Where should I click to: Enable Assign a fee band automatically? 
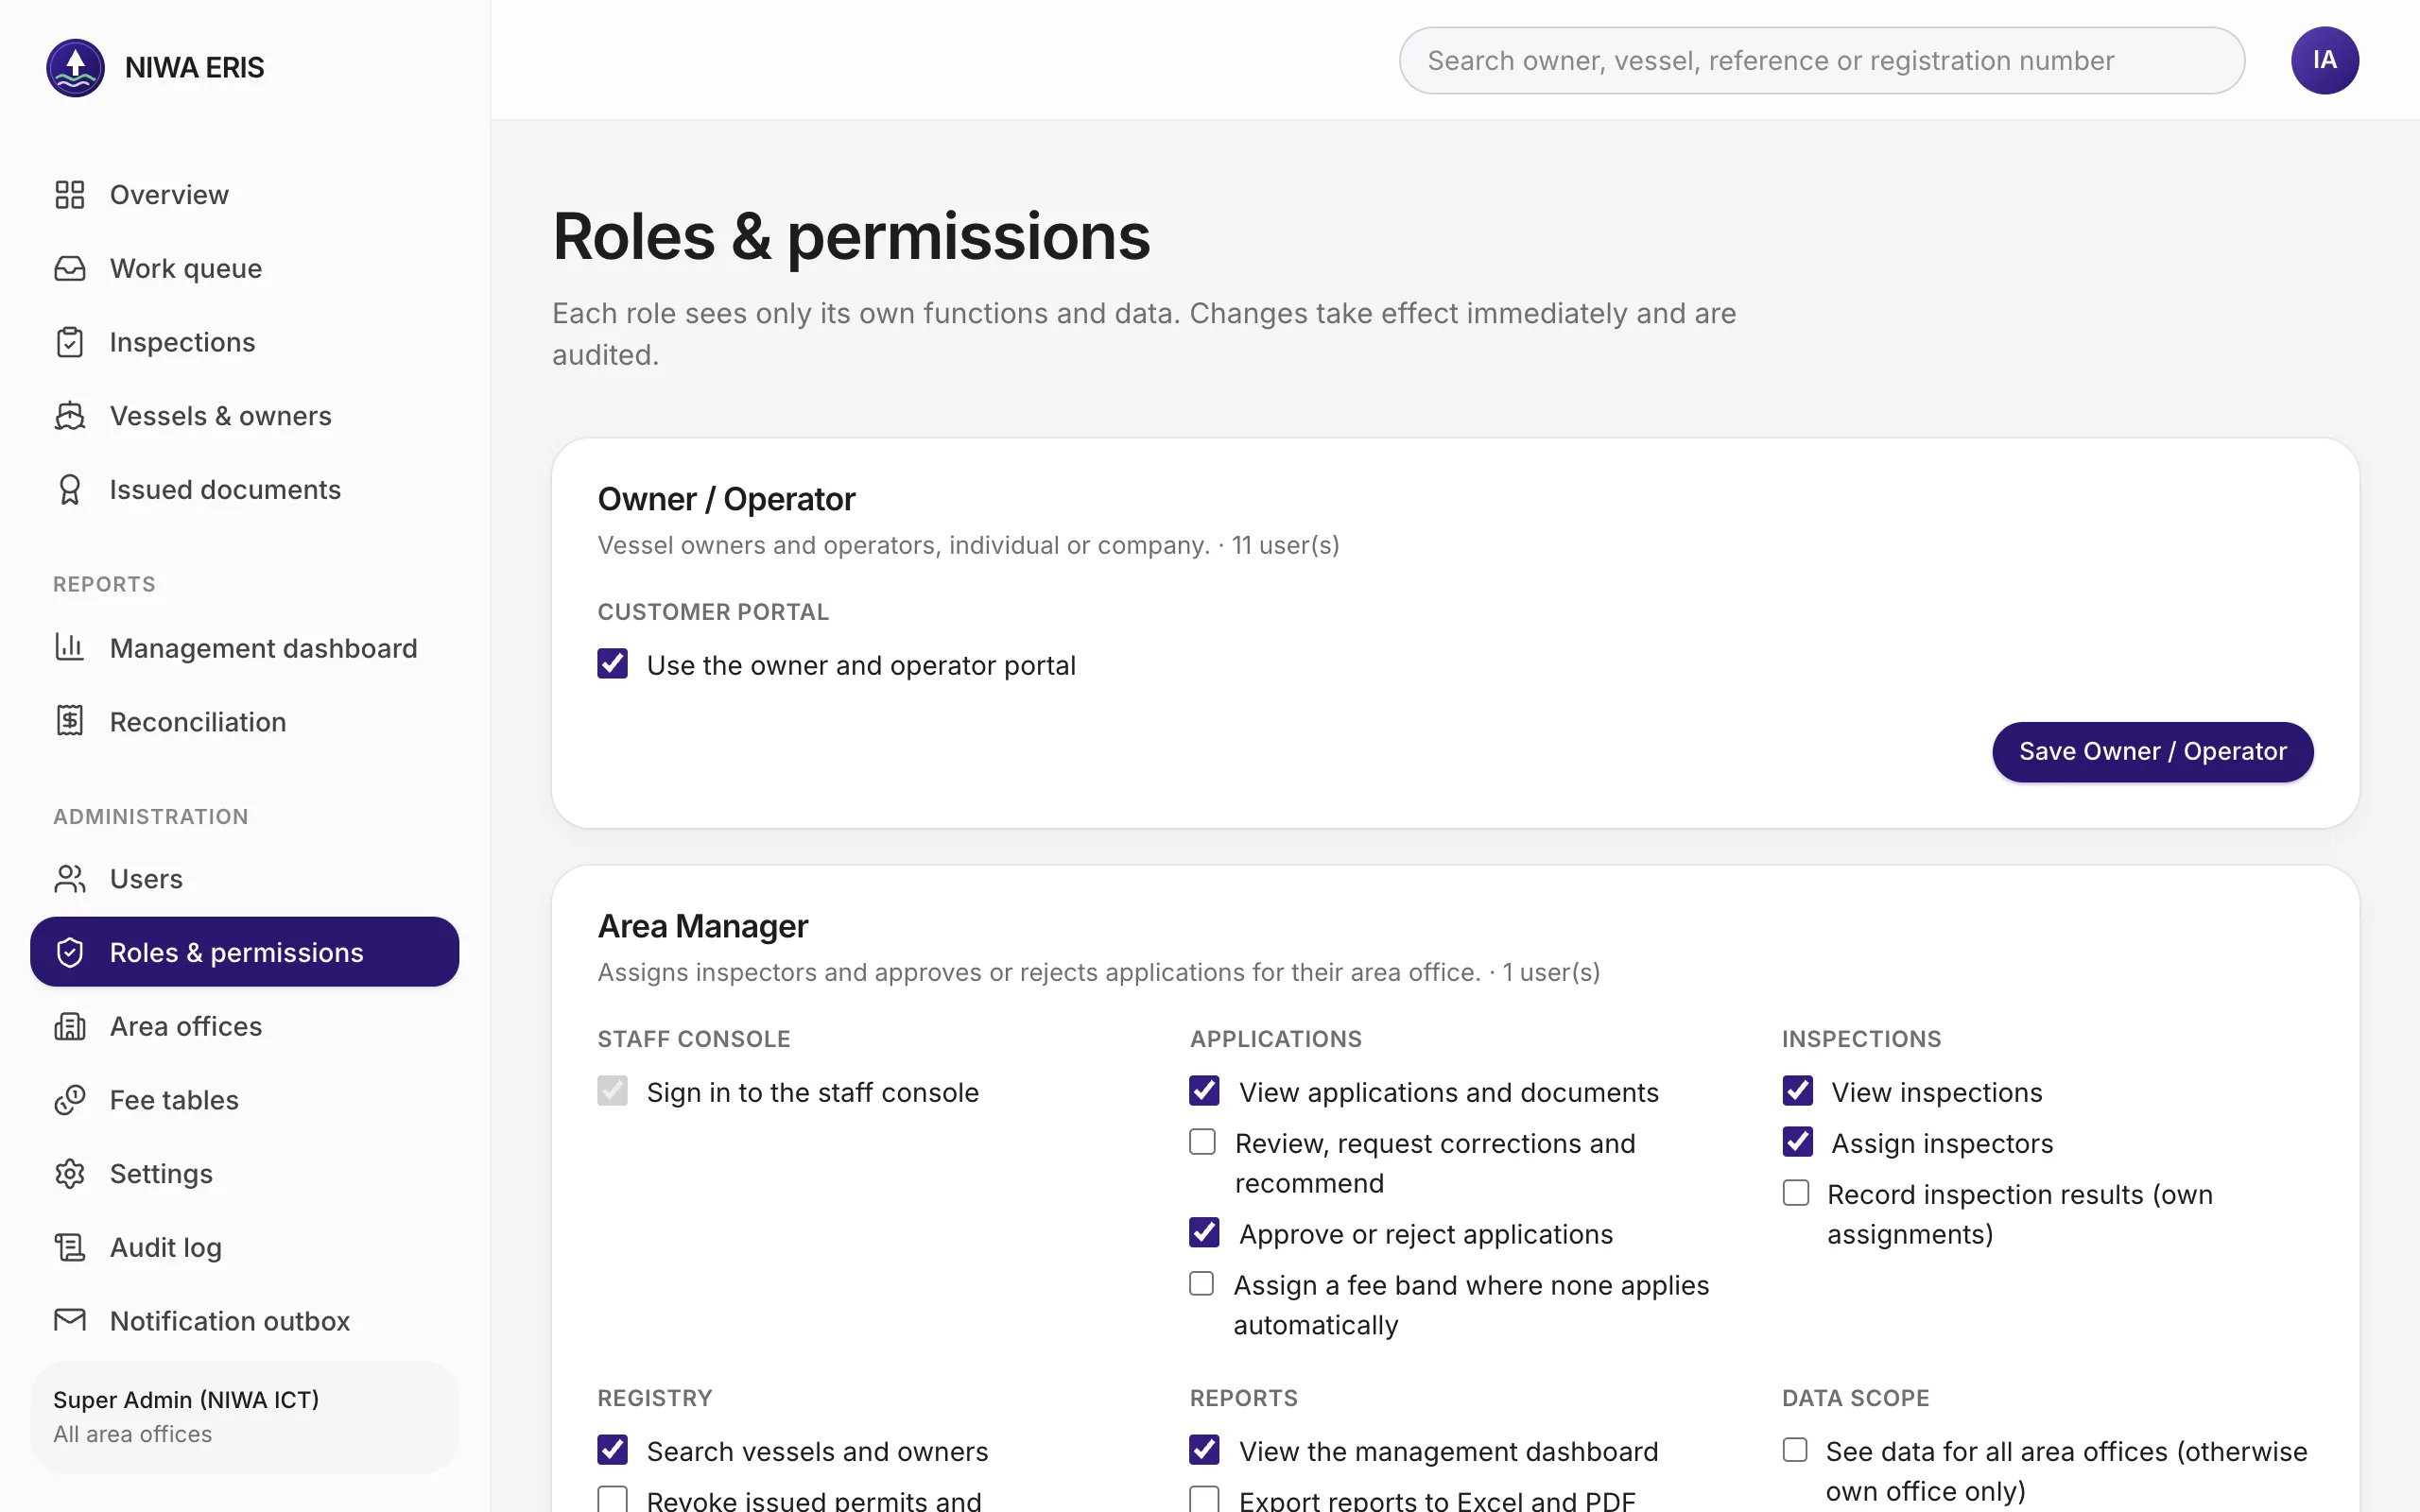coord(1202,1284)
